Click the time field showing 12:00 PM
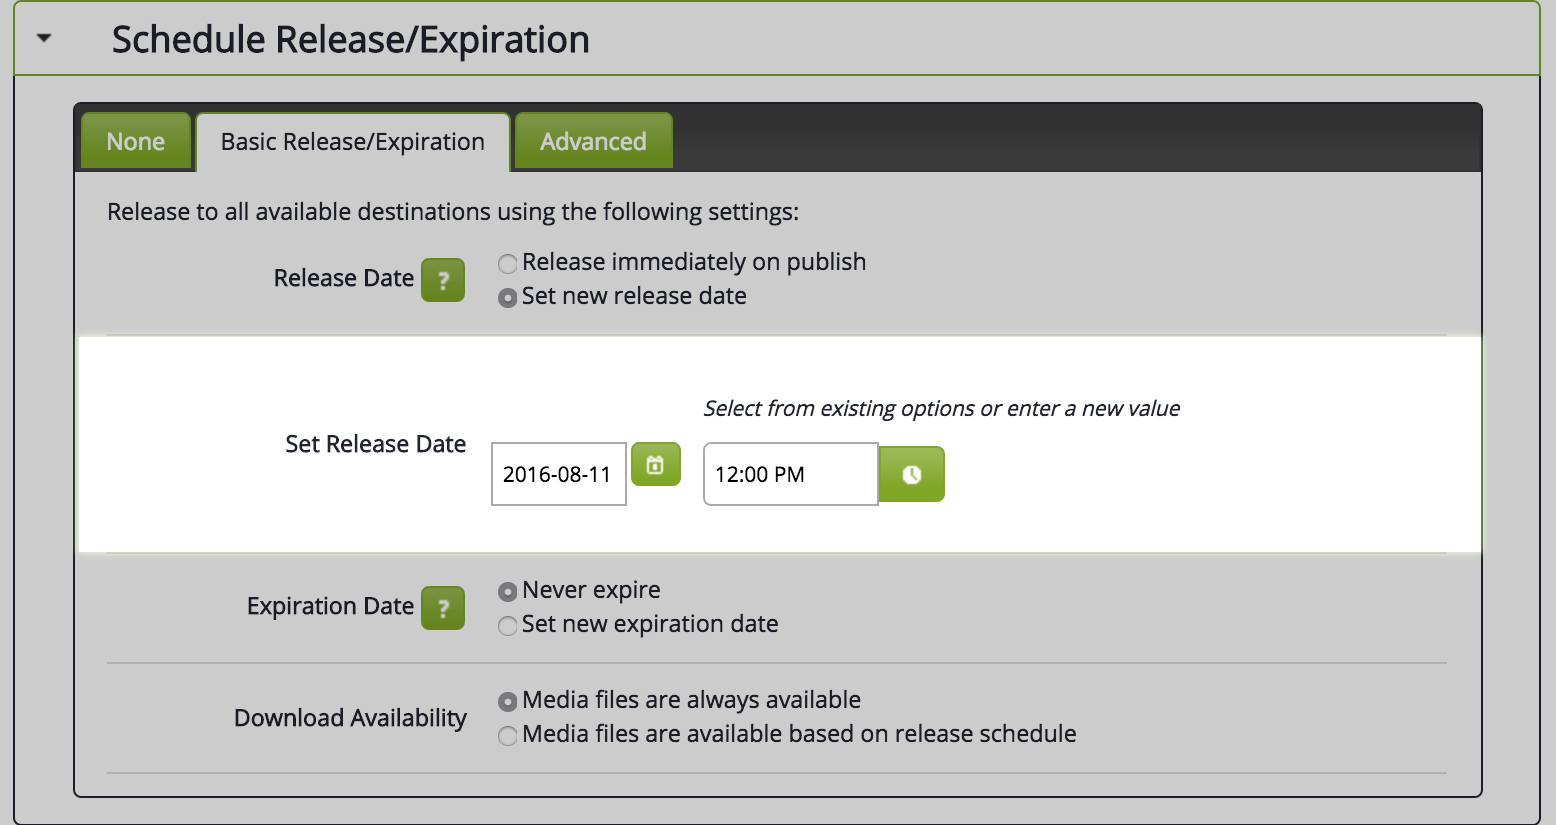This screenshot has width=1556, height=825. 790,474
